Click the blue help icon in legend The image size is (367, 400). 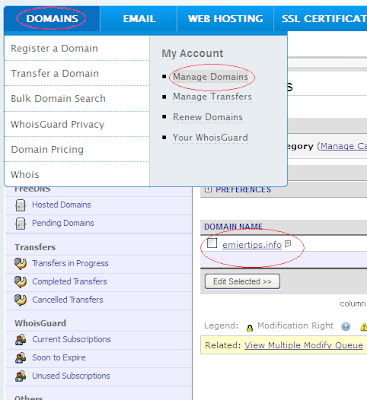(x=346, y=327)
